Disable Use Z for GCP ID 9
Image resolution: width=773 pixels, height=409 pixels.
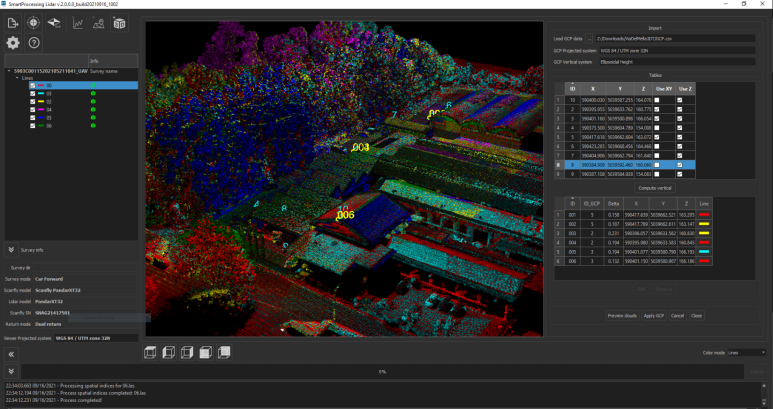click(680, 174)
